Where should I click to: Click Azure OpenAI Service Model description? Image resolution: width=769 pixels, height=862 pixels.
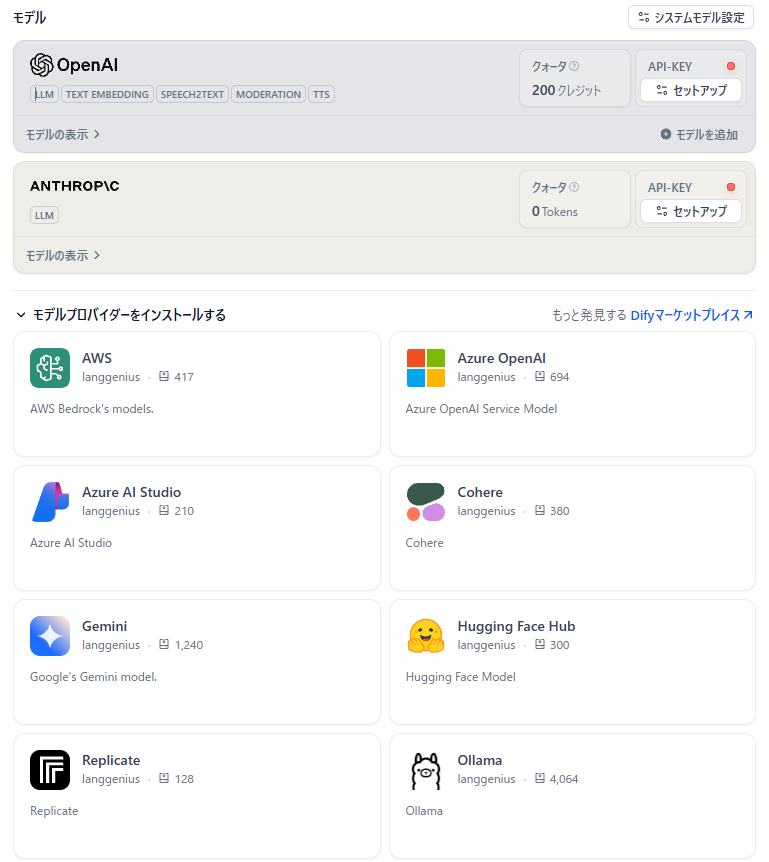[481, 408]
